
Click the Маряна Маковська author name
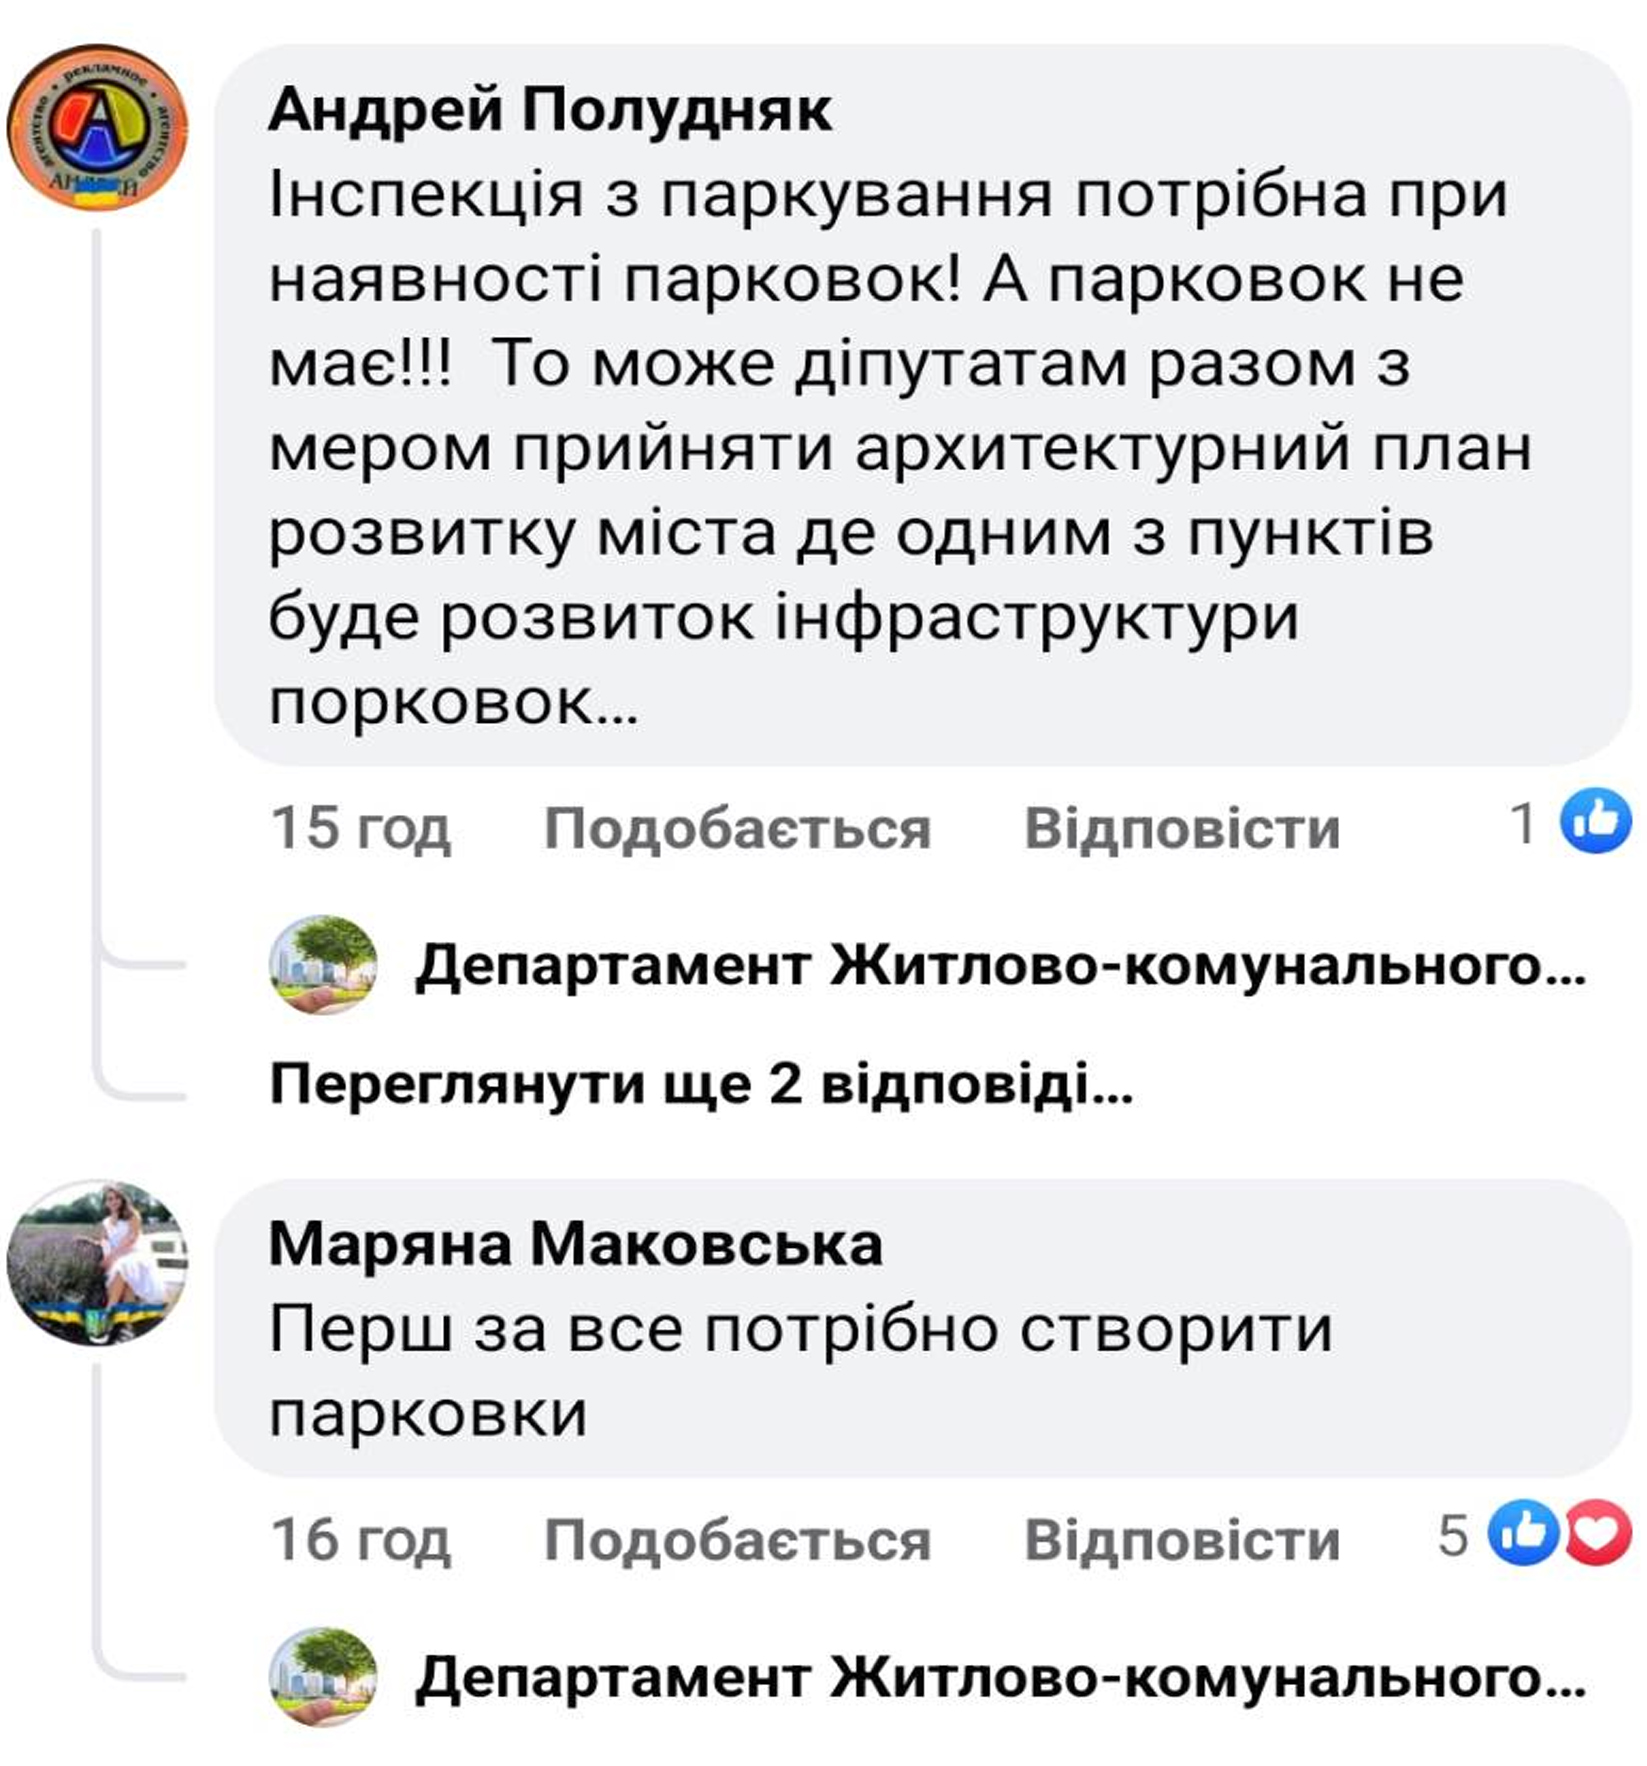click(x=575, y=1245)
